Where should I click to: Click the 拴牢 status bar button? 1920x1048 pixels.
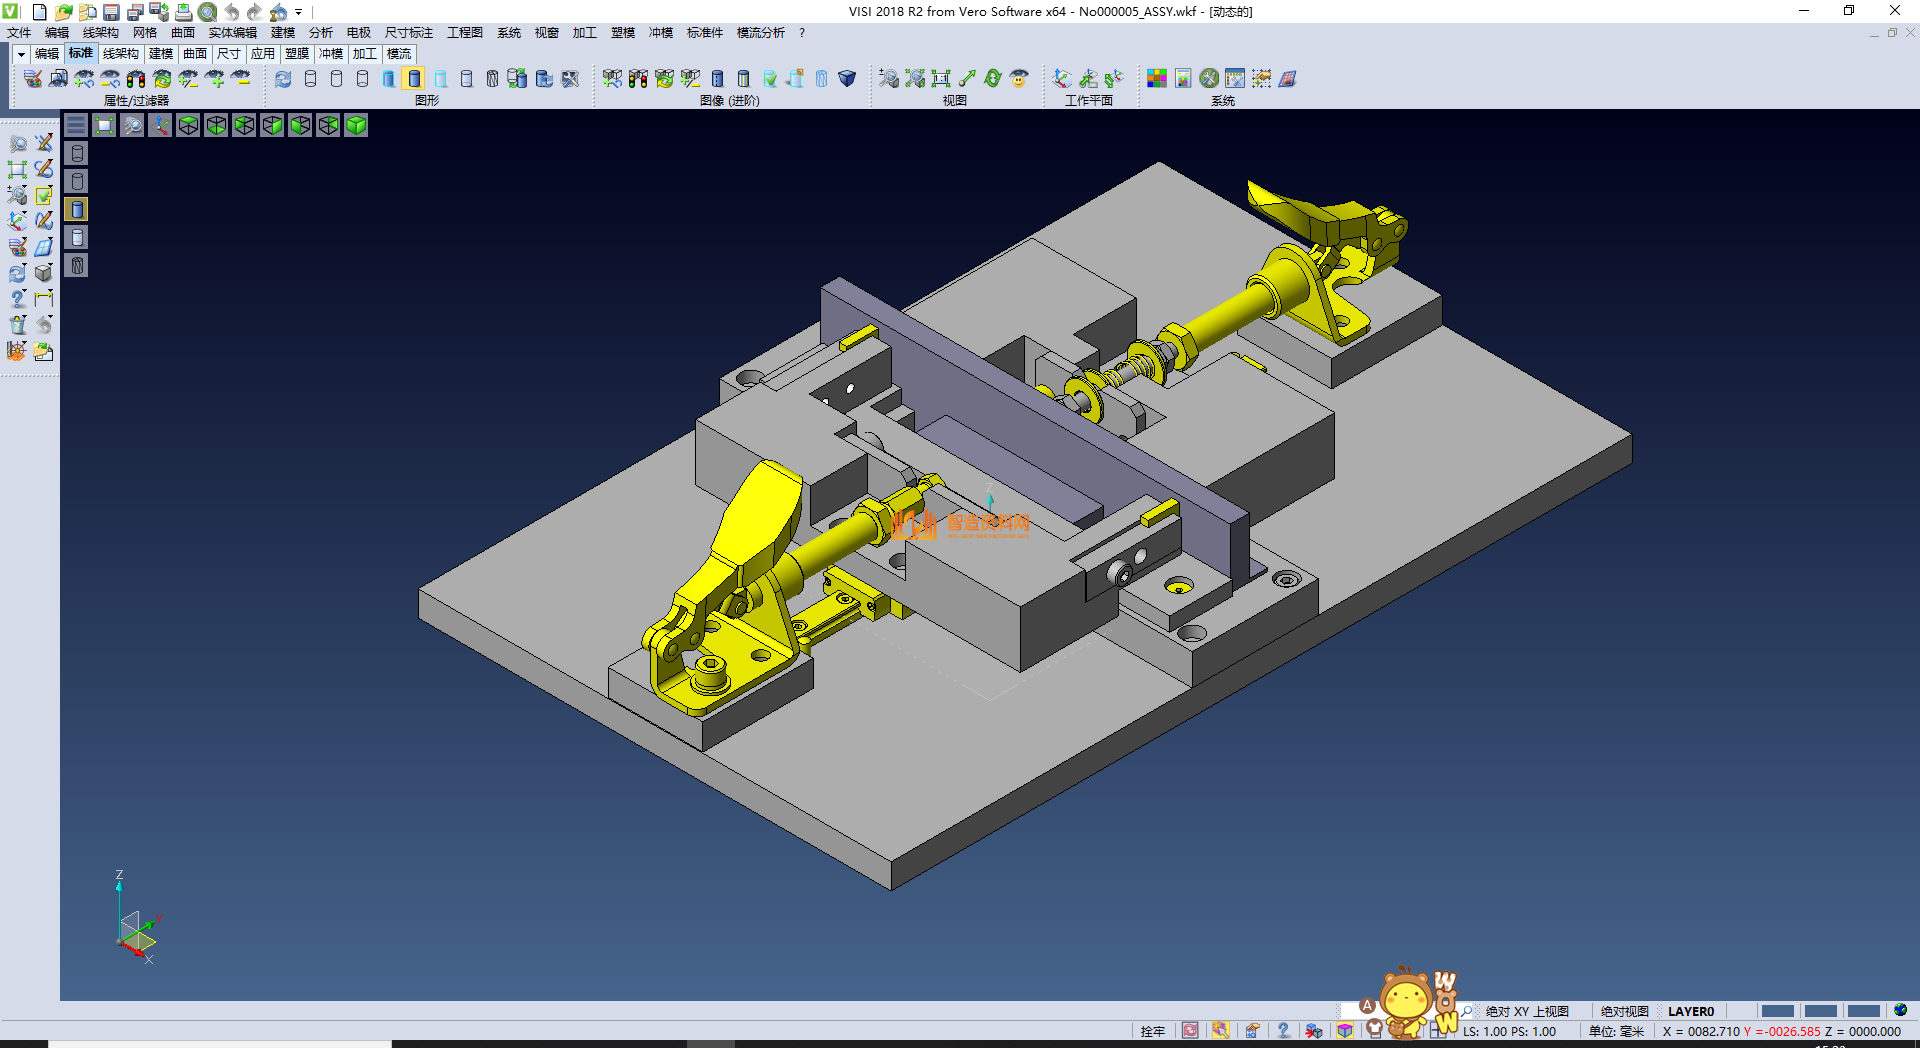click(1152, 1031)
